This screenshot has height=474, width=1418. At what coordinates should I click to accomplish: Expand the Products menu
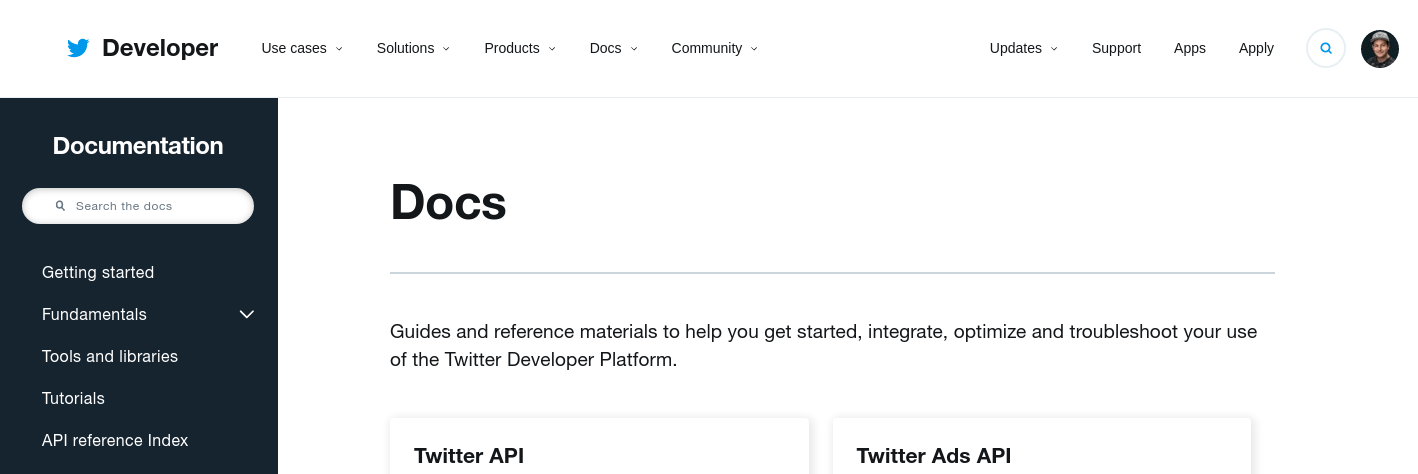pos(520,48)
